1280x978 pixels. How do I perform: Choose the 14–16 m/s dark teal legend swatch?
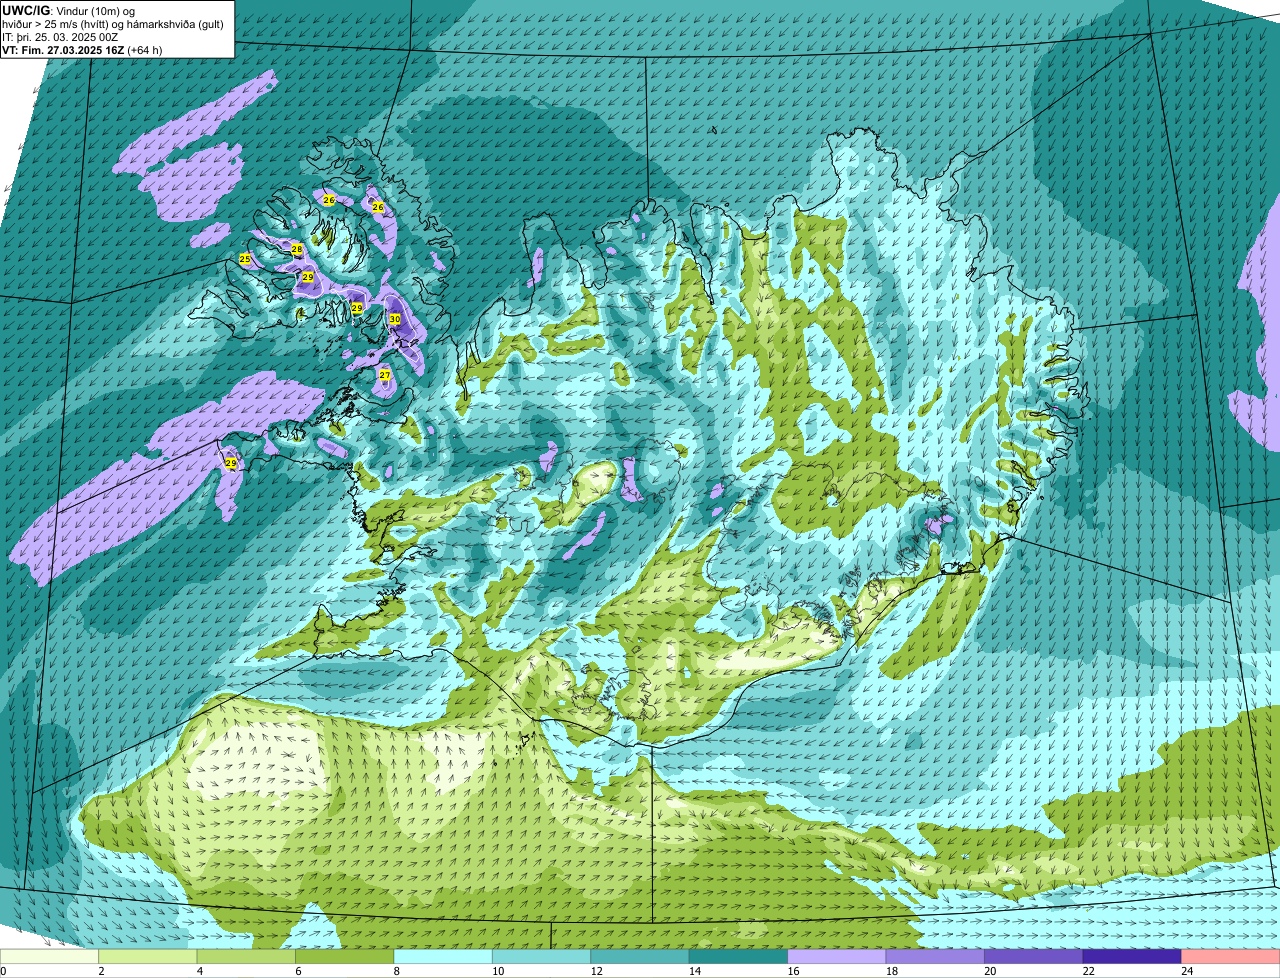(739, 956)
